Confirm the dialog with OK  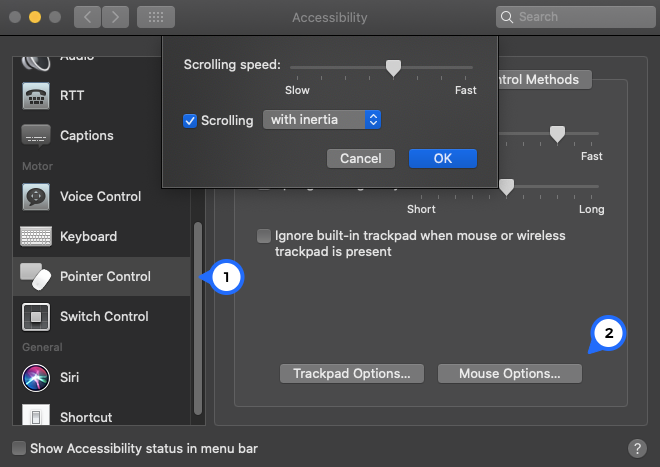pos(443,158)
